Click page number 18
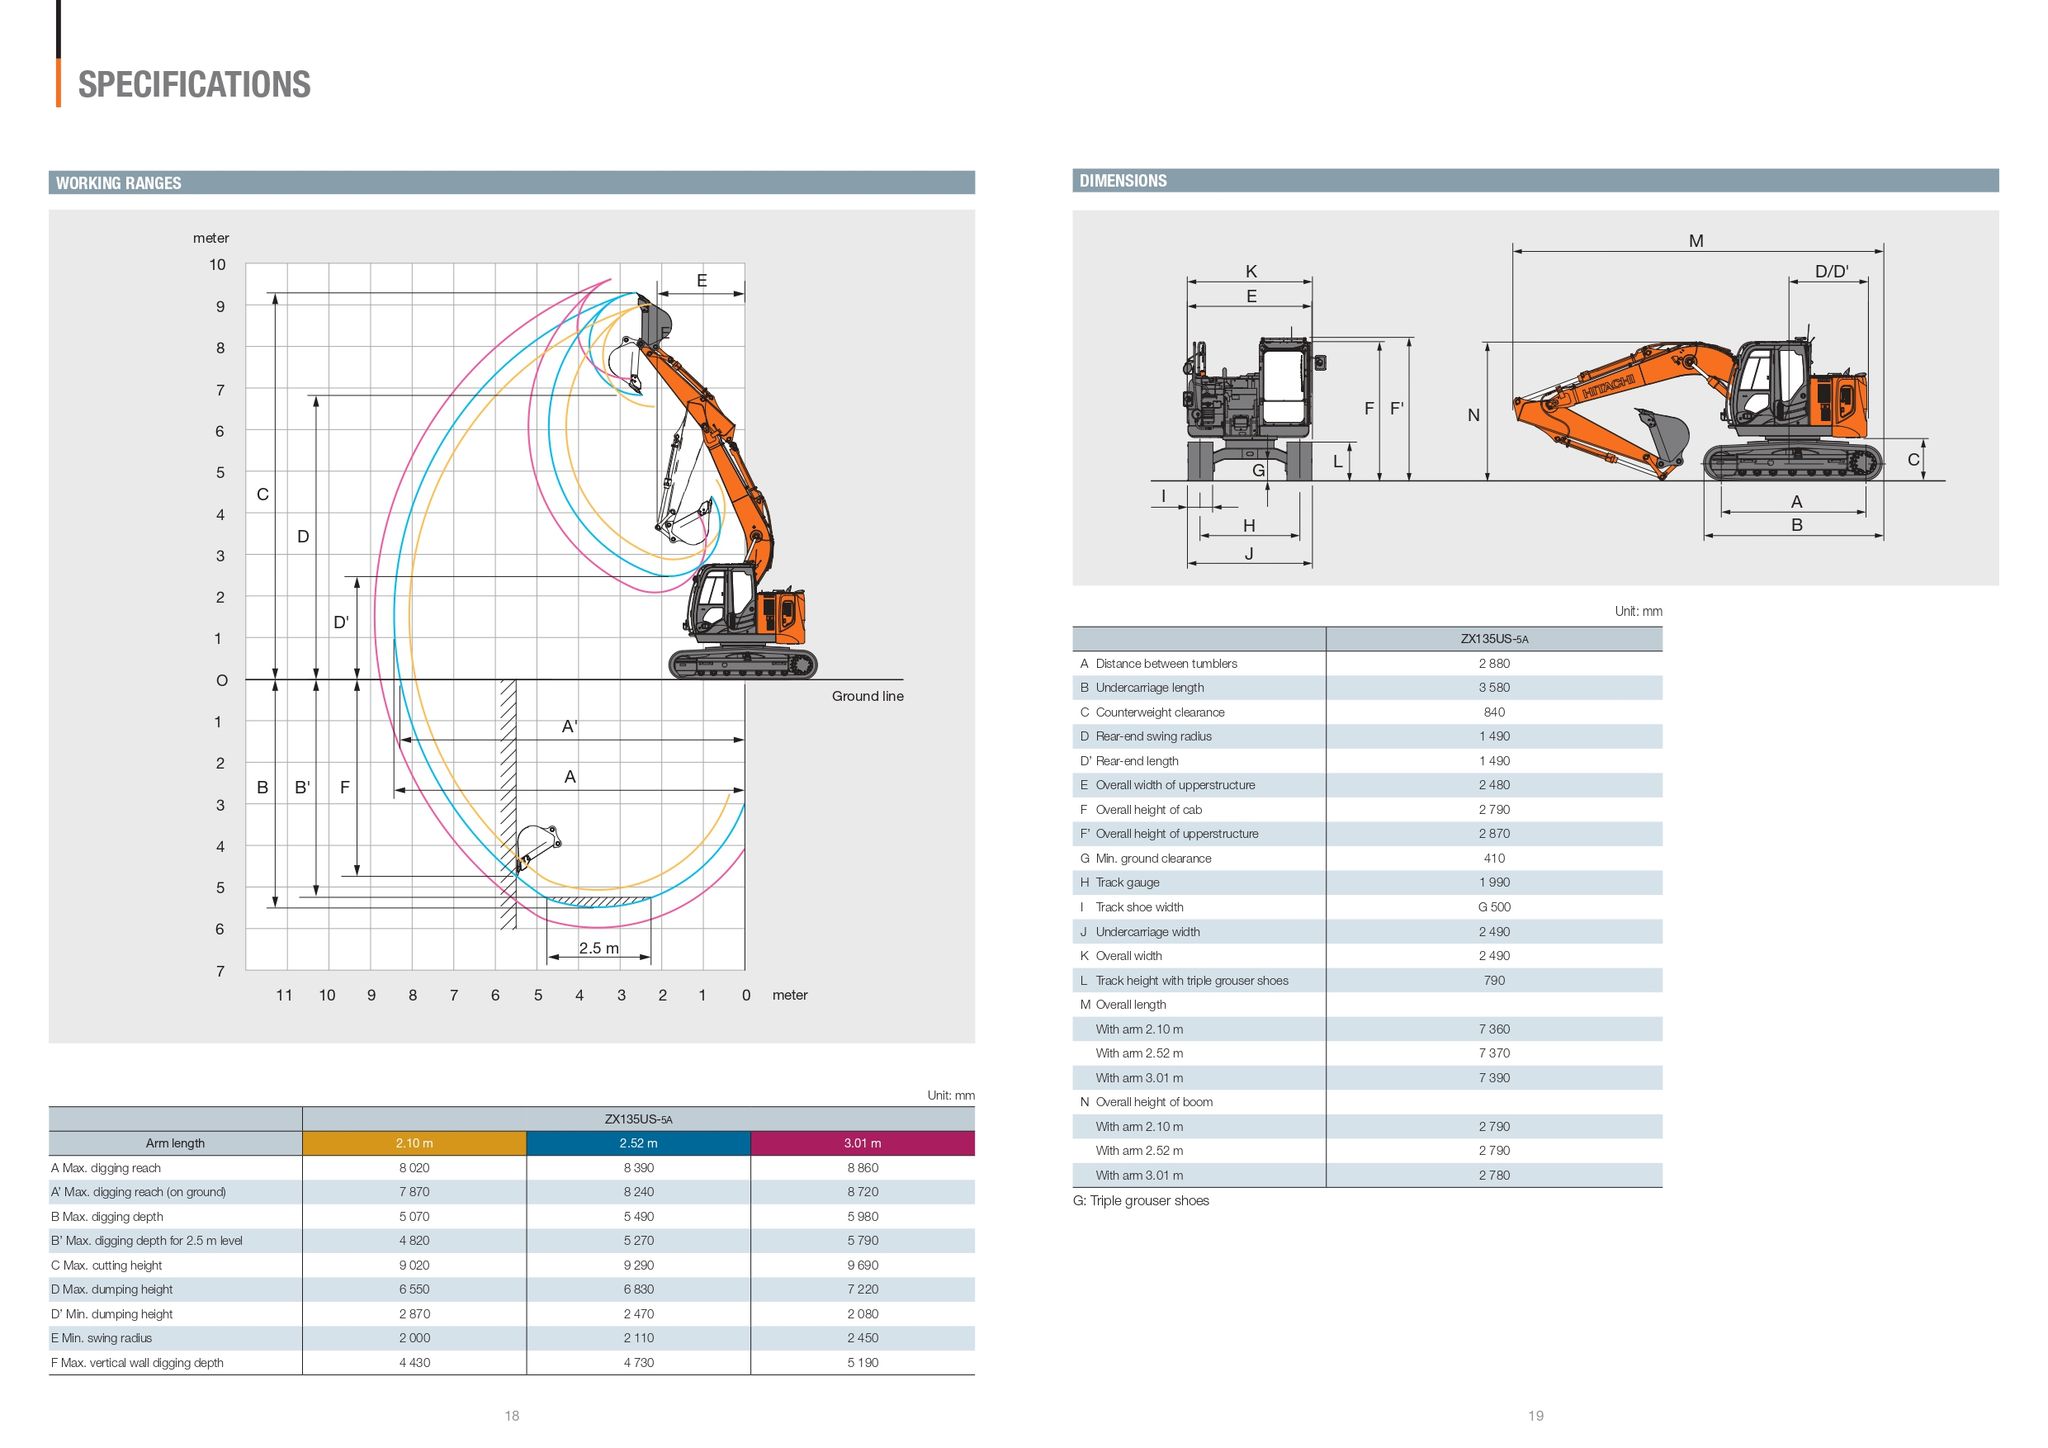The width and height of the screenshot is (2048, 1448). click(512, 1416)
